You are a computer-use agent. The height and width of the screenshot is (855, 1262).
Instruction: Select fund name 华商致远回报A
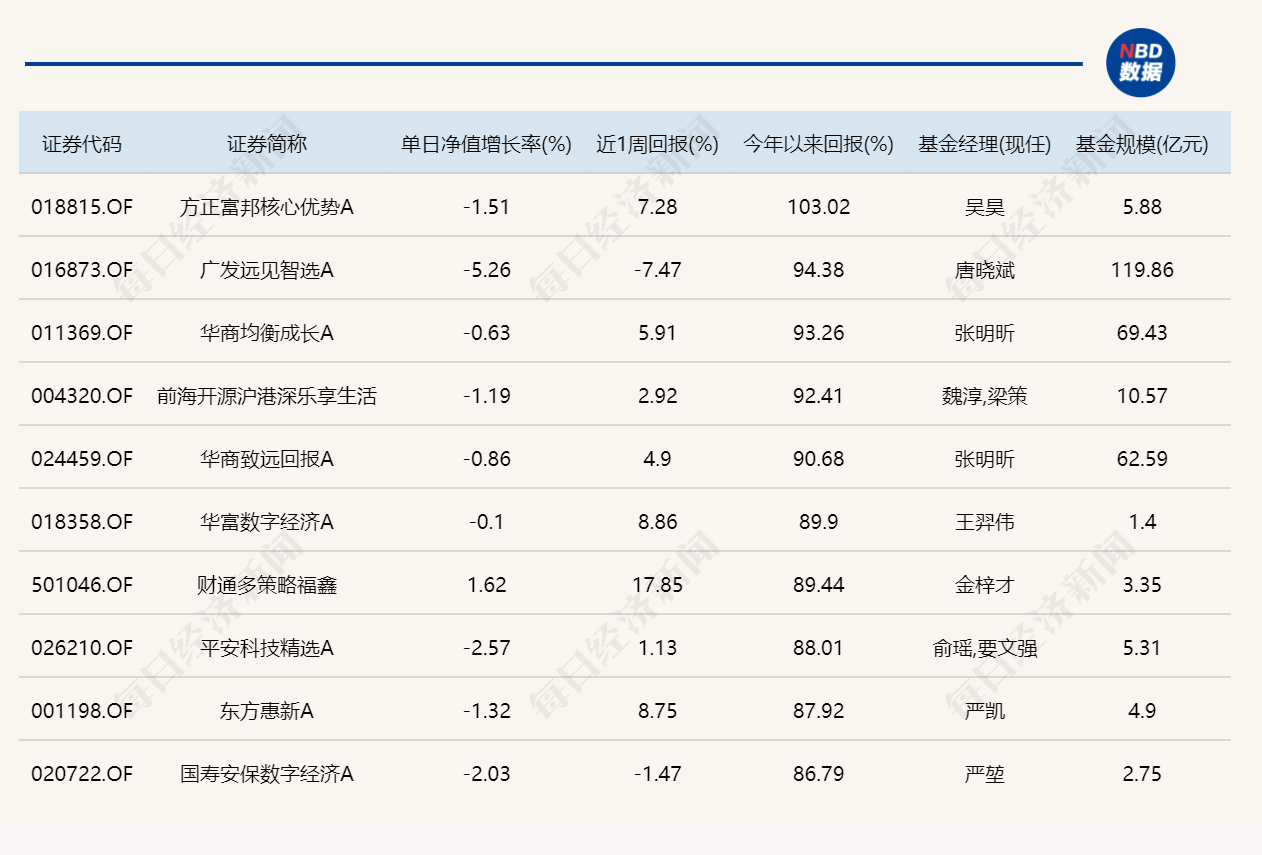click(267, 459)
